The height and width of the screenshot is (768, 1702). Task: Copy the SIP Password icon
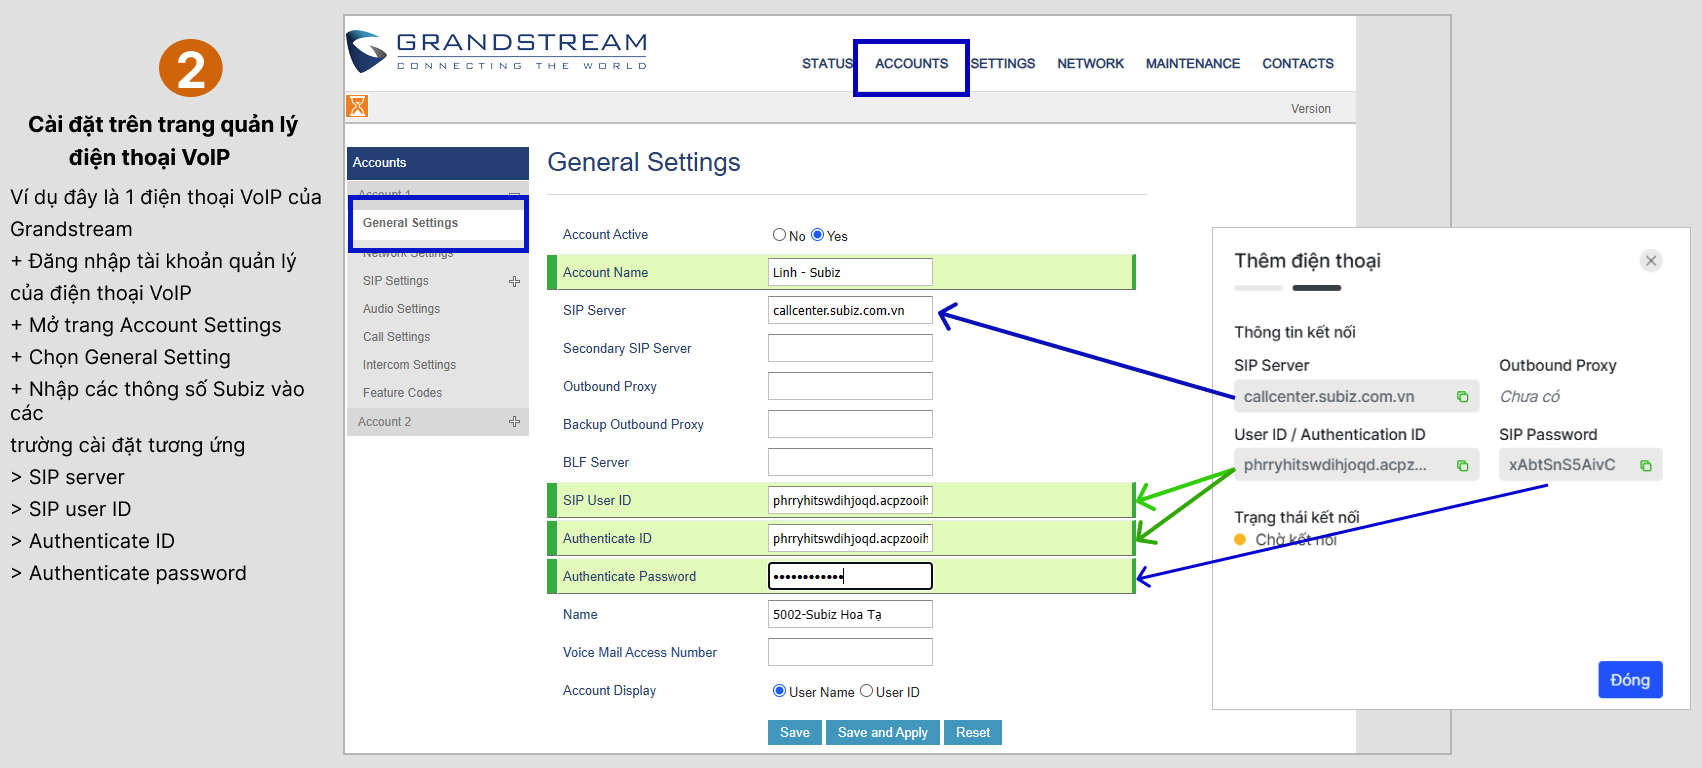click(1645, 466)
